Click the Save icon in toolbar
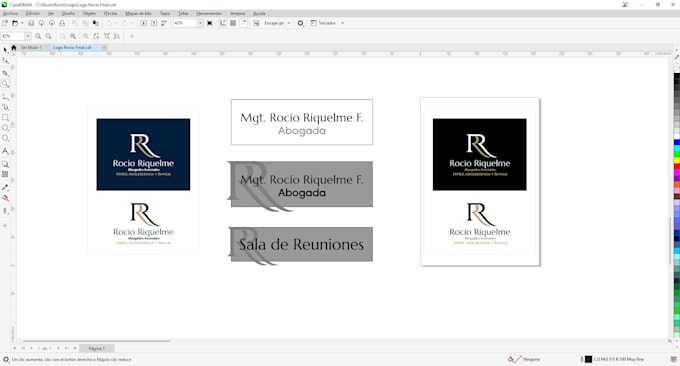 (x=31, y=23)
